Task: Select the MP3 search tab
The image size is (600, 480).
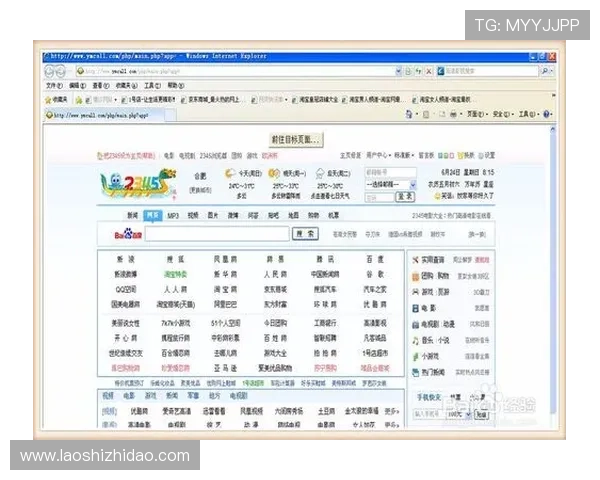Action: click(x=173, y=215)
